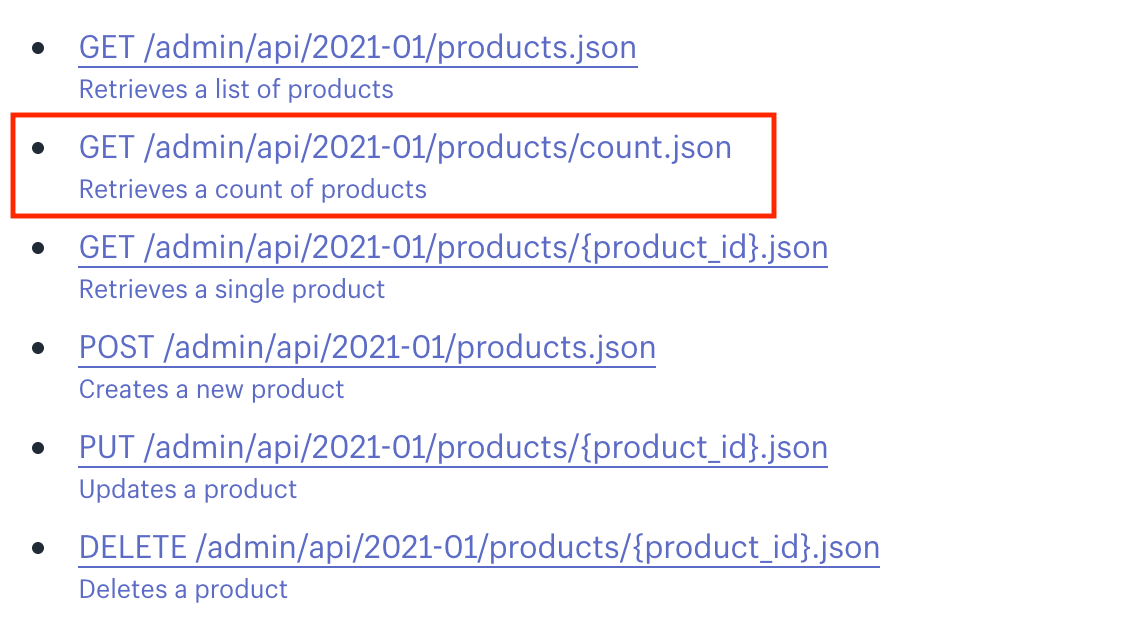Image resolution: width=1148 pixels, height=642 pixels.
Task: Select the 'Deletes a product' description
Action: click(183, 589)
